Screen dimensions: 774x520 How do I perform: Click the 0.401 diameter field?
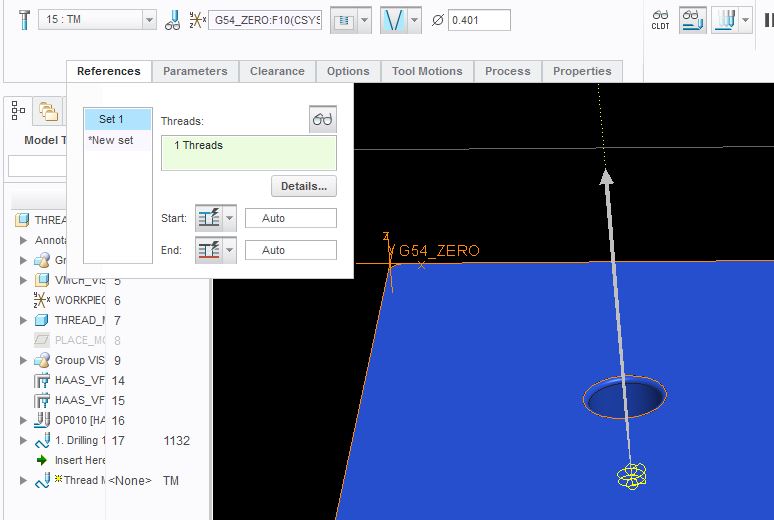(479, 20)
